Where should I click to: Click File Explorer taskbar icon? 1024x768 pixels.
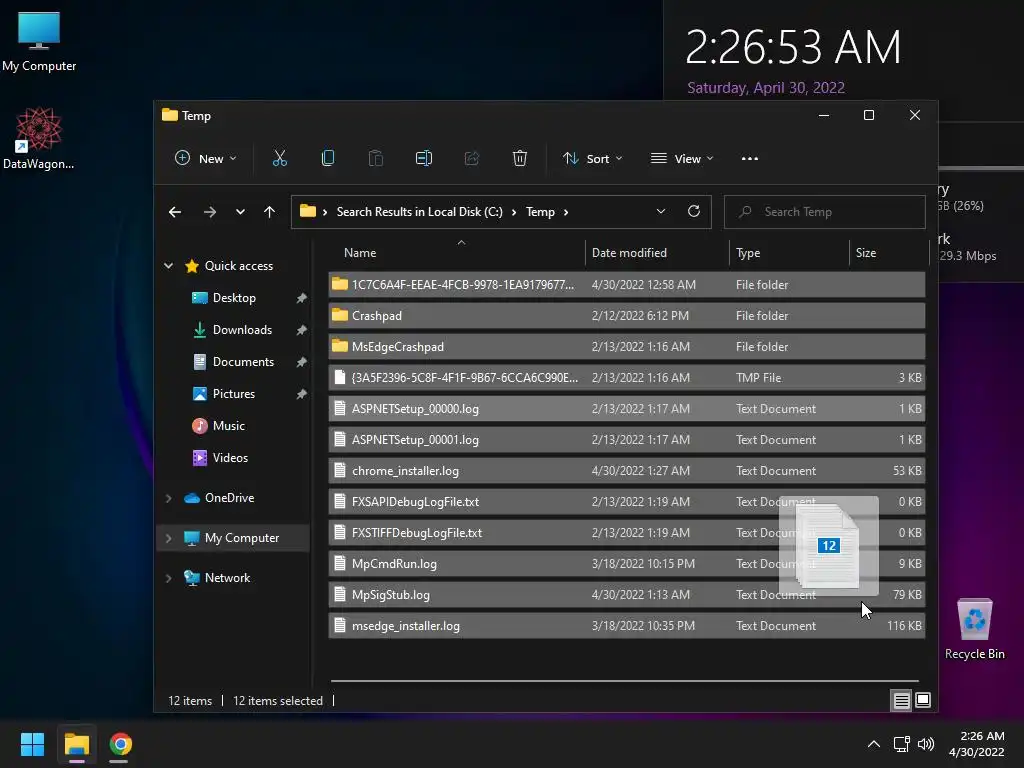click(x=76, y=744)
